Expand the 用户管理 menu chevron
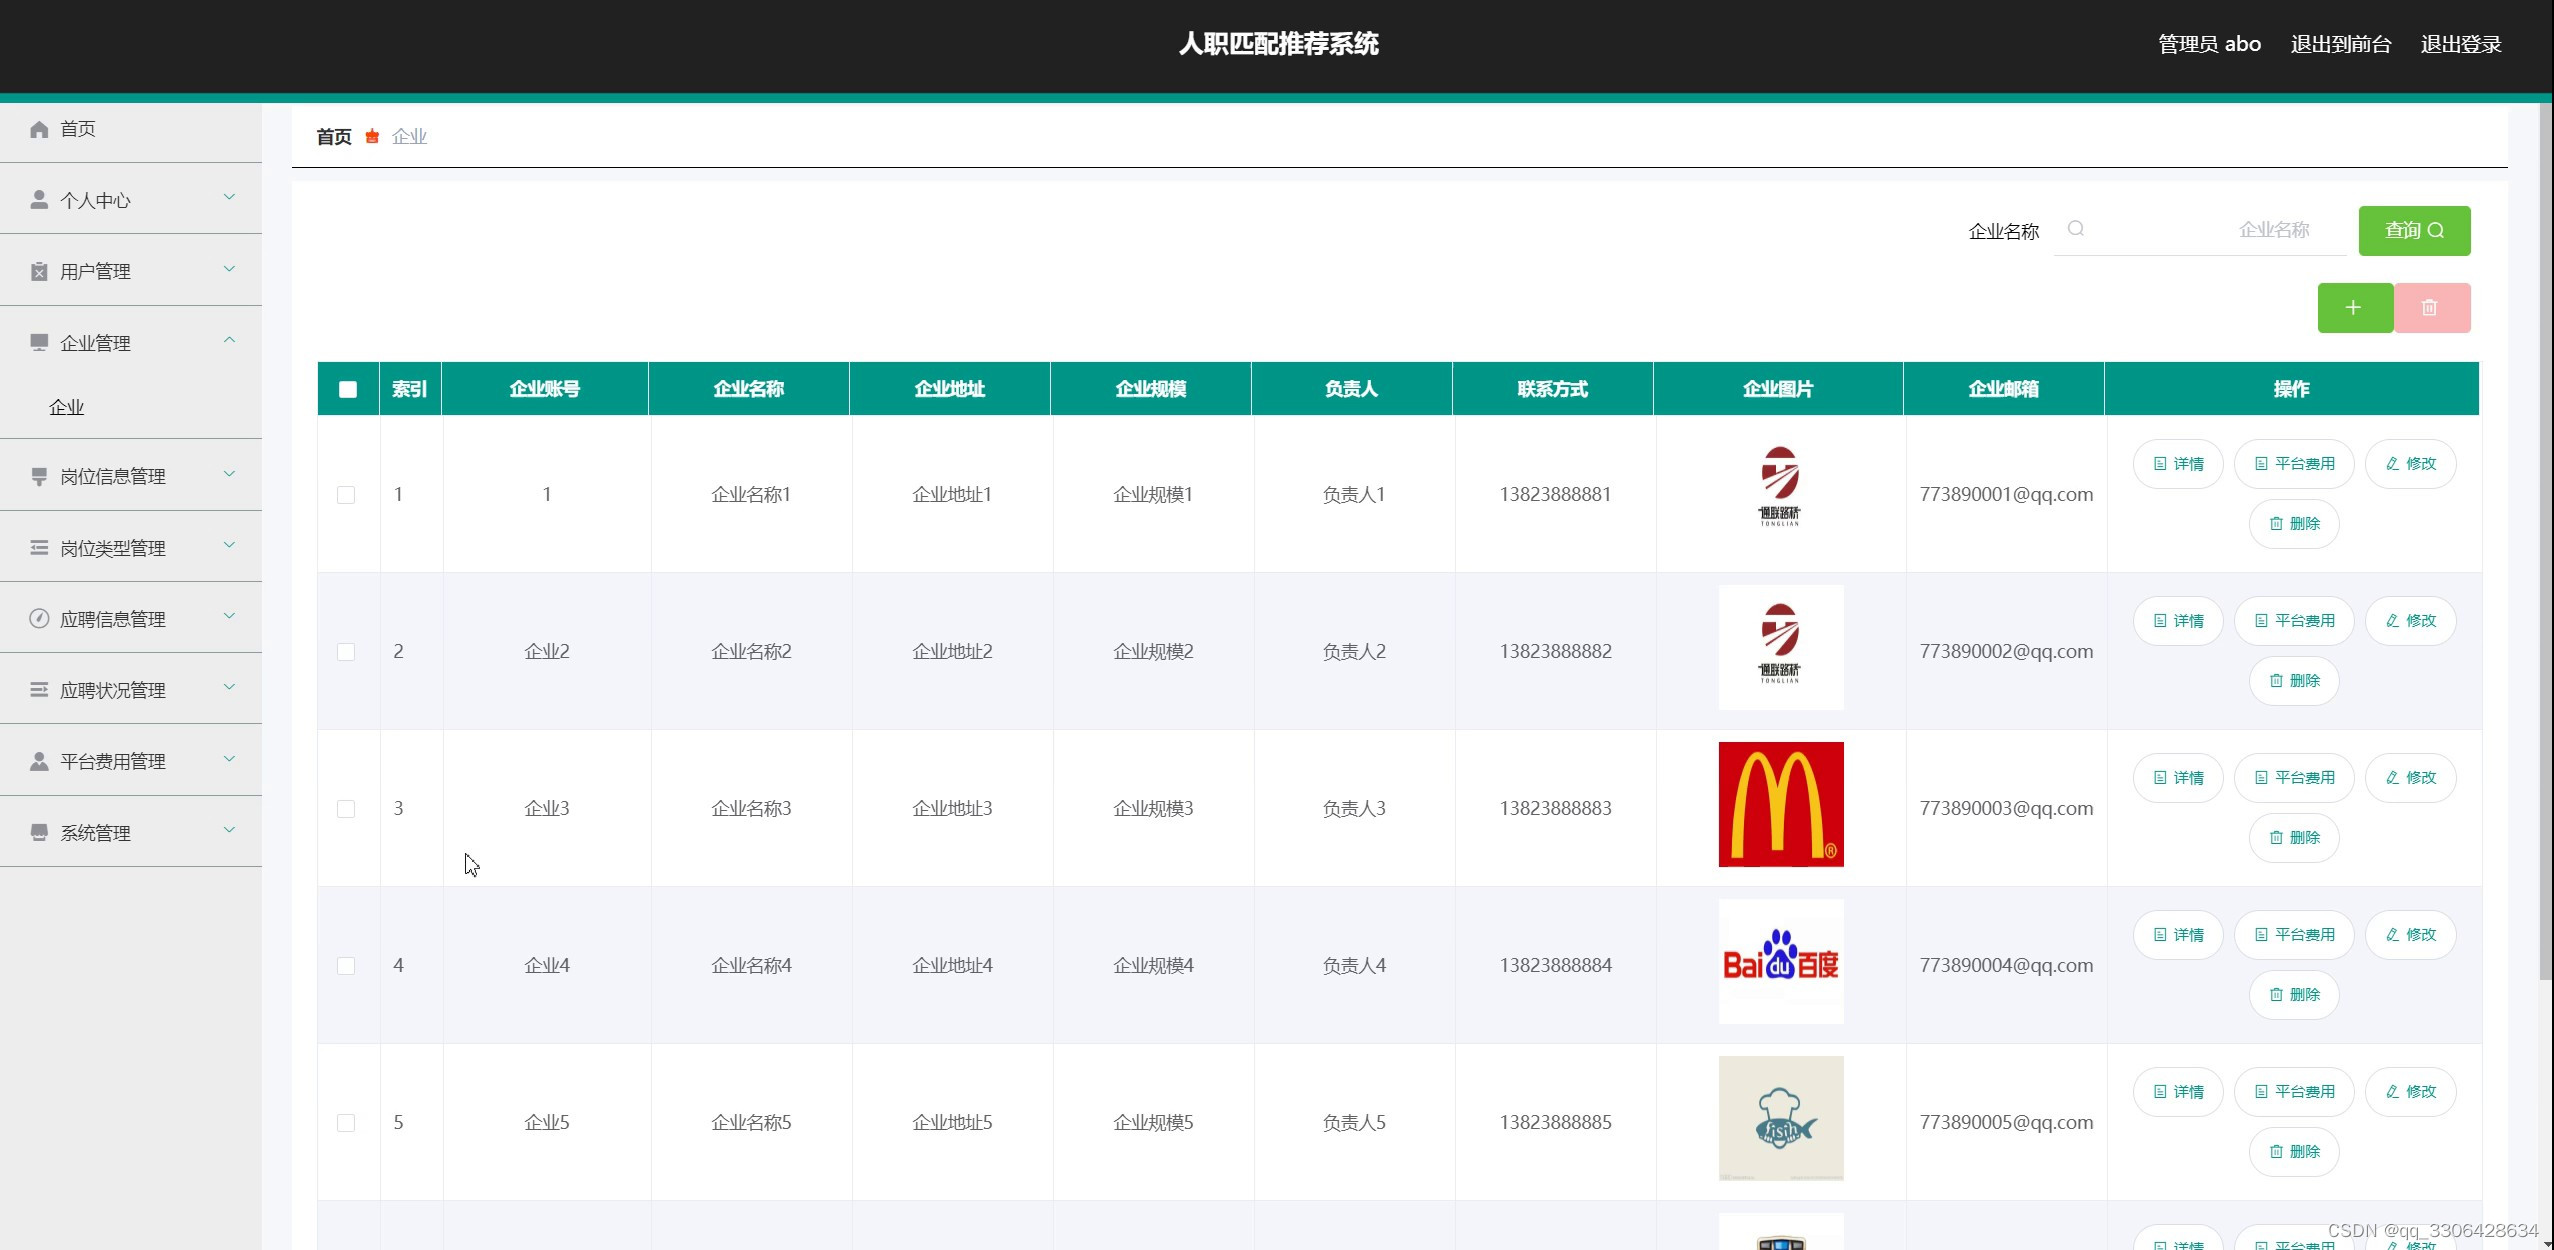 (229, 269)
